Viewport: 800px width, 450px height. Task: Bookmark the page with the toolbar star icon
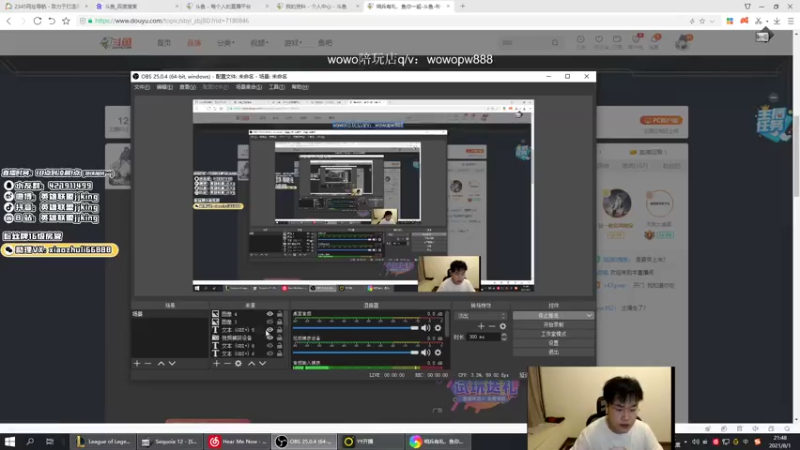point(66,21)
